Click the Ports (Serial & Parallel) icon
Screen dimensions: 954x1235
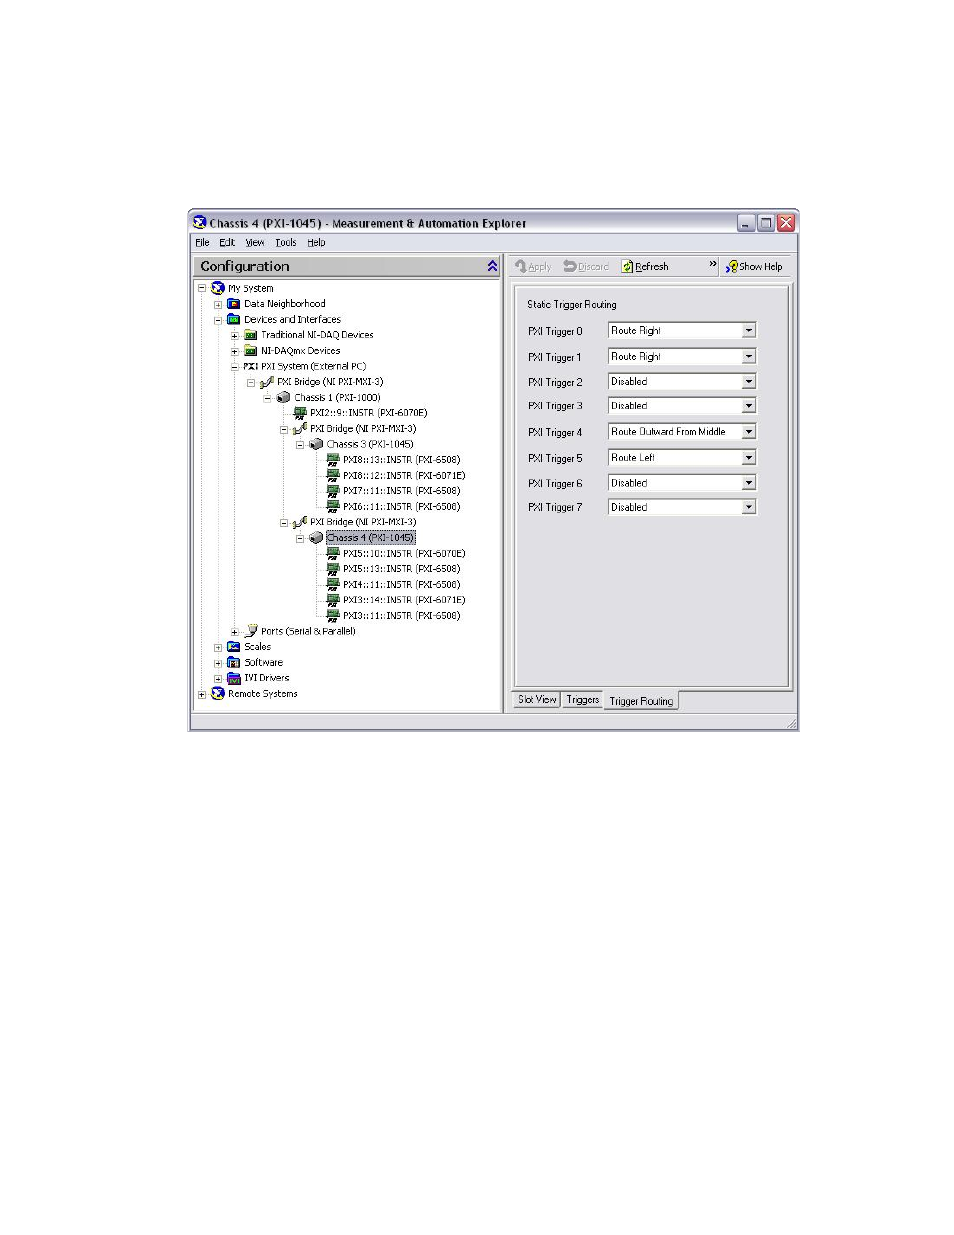point(251,631)
